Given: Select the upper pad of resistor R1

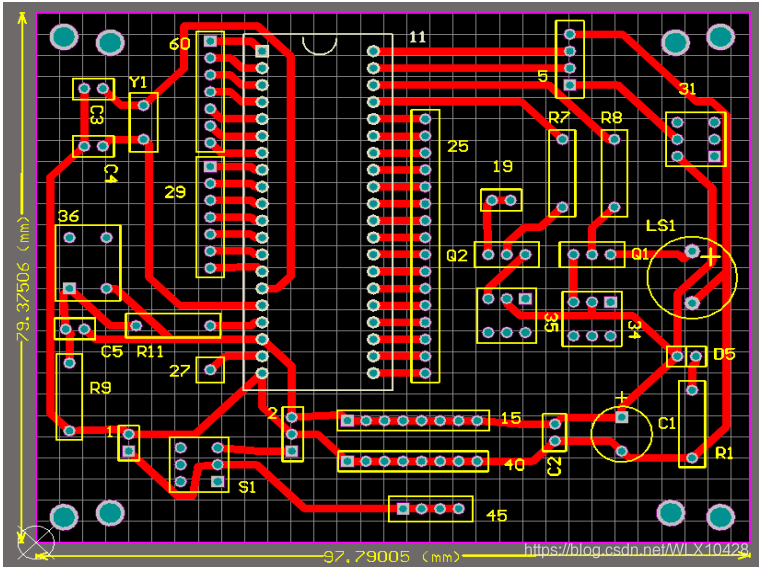Looking at the screenshot, I should [x=692, y=389].
